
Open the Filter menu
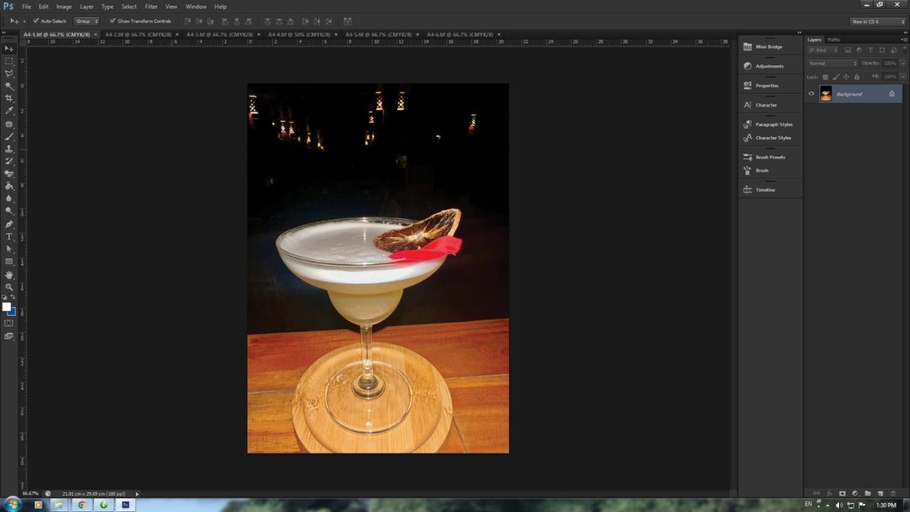151,6
